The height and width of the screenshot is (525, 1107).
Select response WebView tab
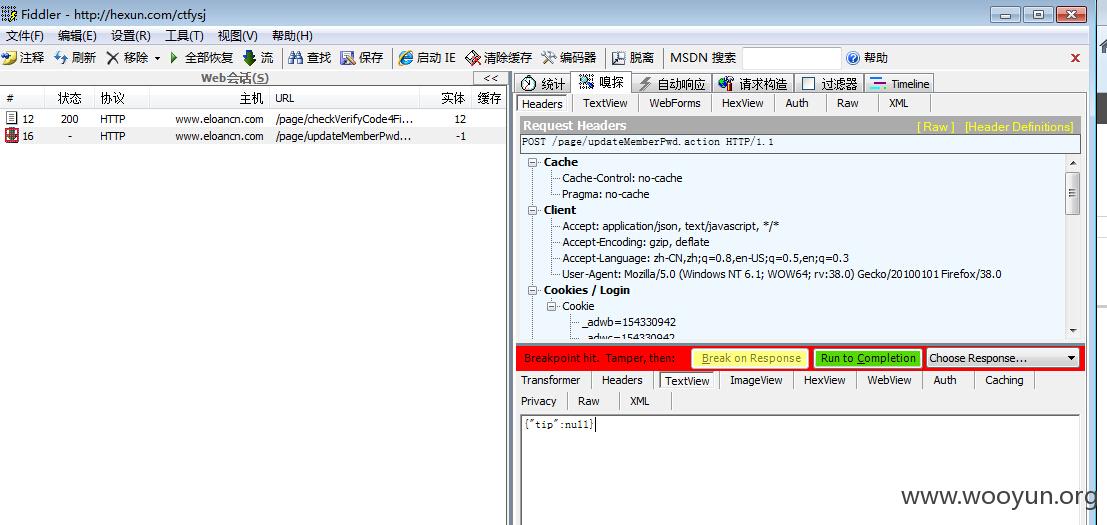pyautogui.click(x=889, y=380)
